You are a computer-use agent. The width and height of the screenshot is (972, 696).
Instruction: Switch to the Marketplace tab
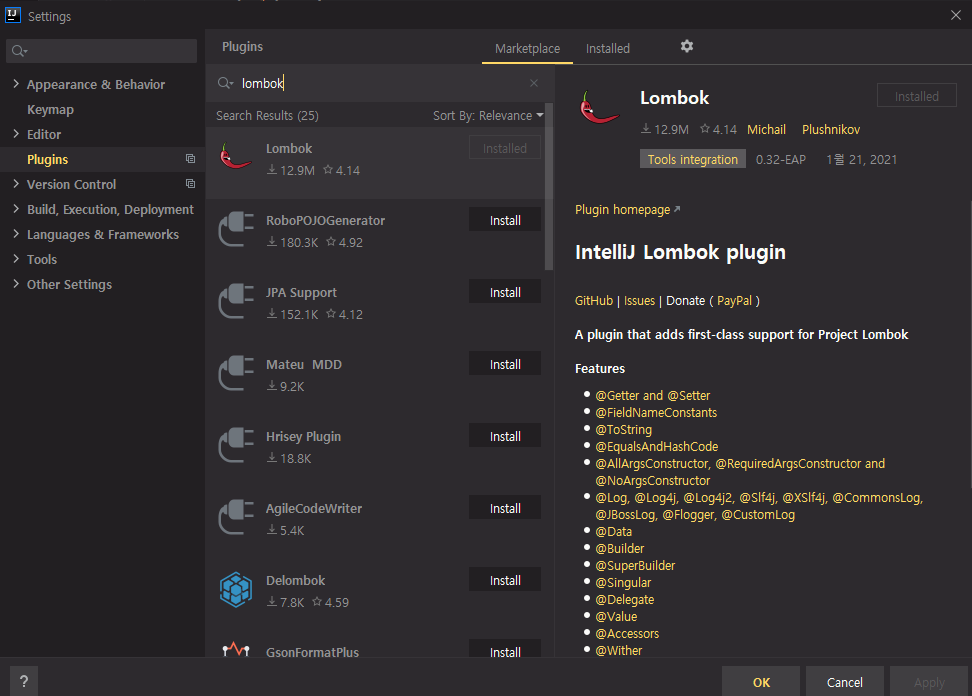(x=528, y=48)
